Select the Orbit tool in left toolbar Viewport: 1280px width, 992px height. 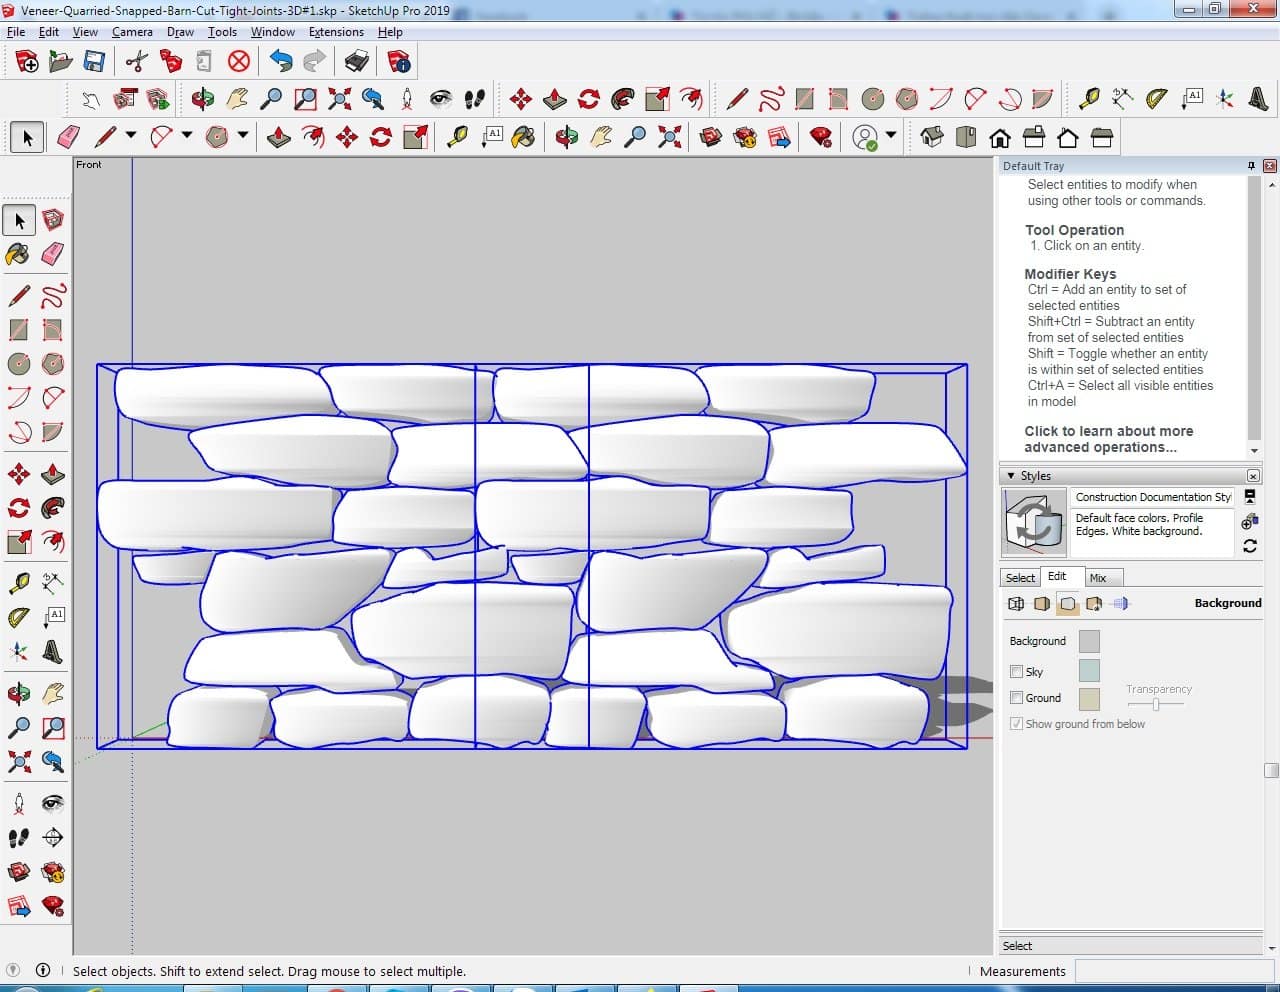(18, 693)
